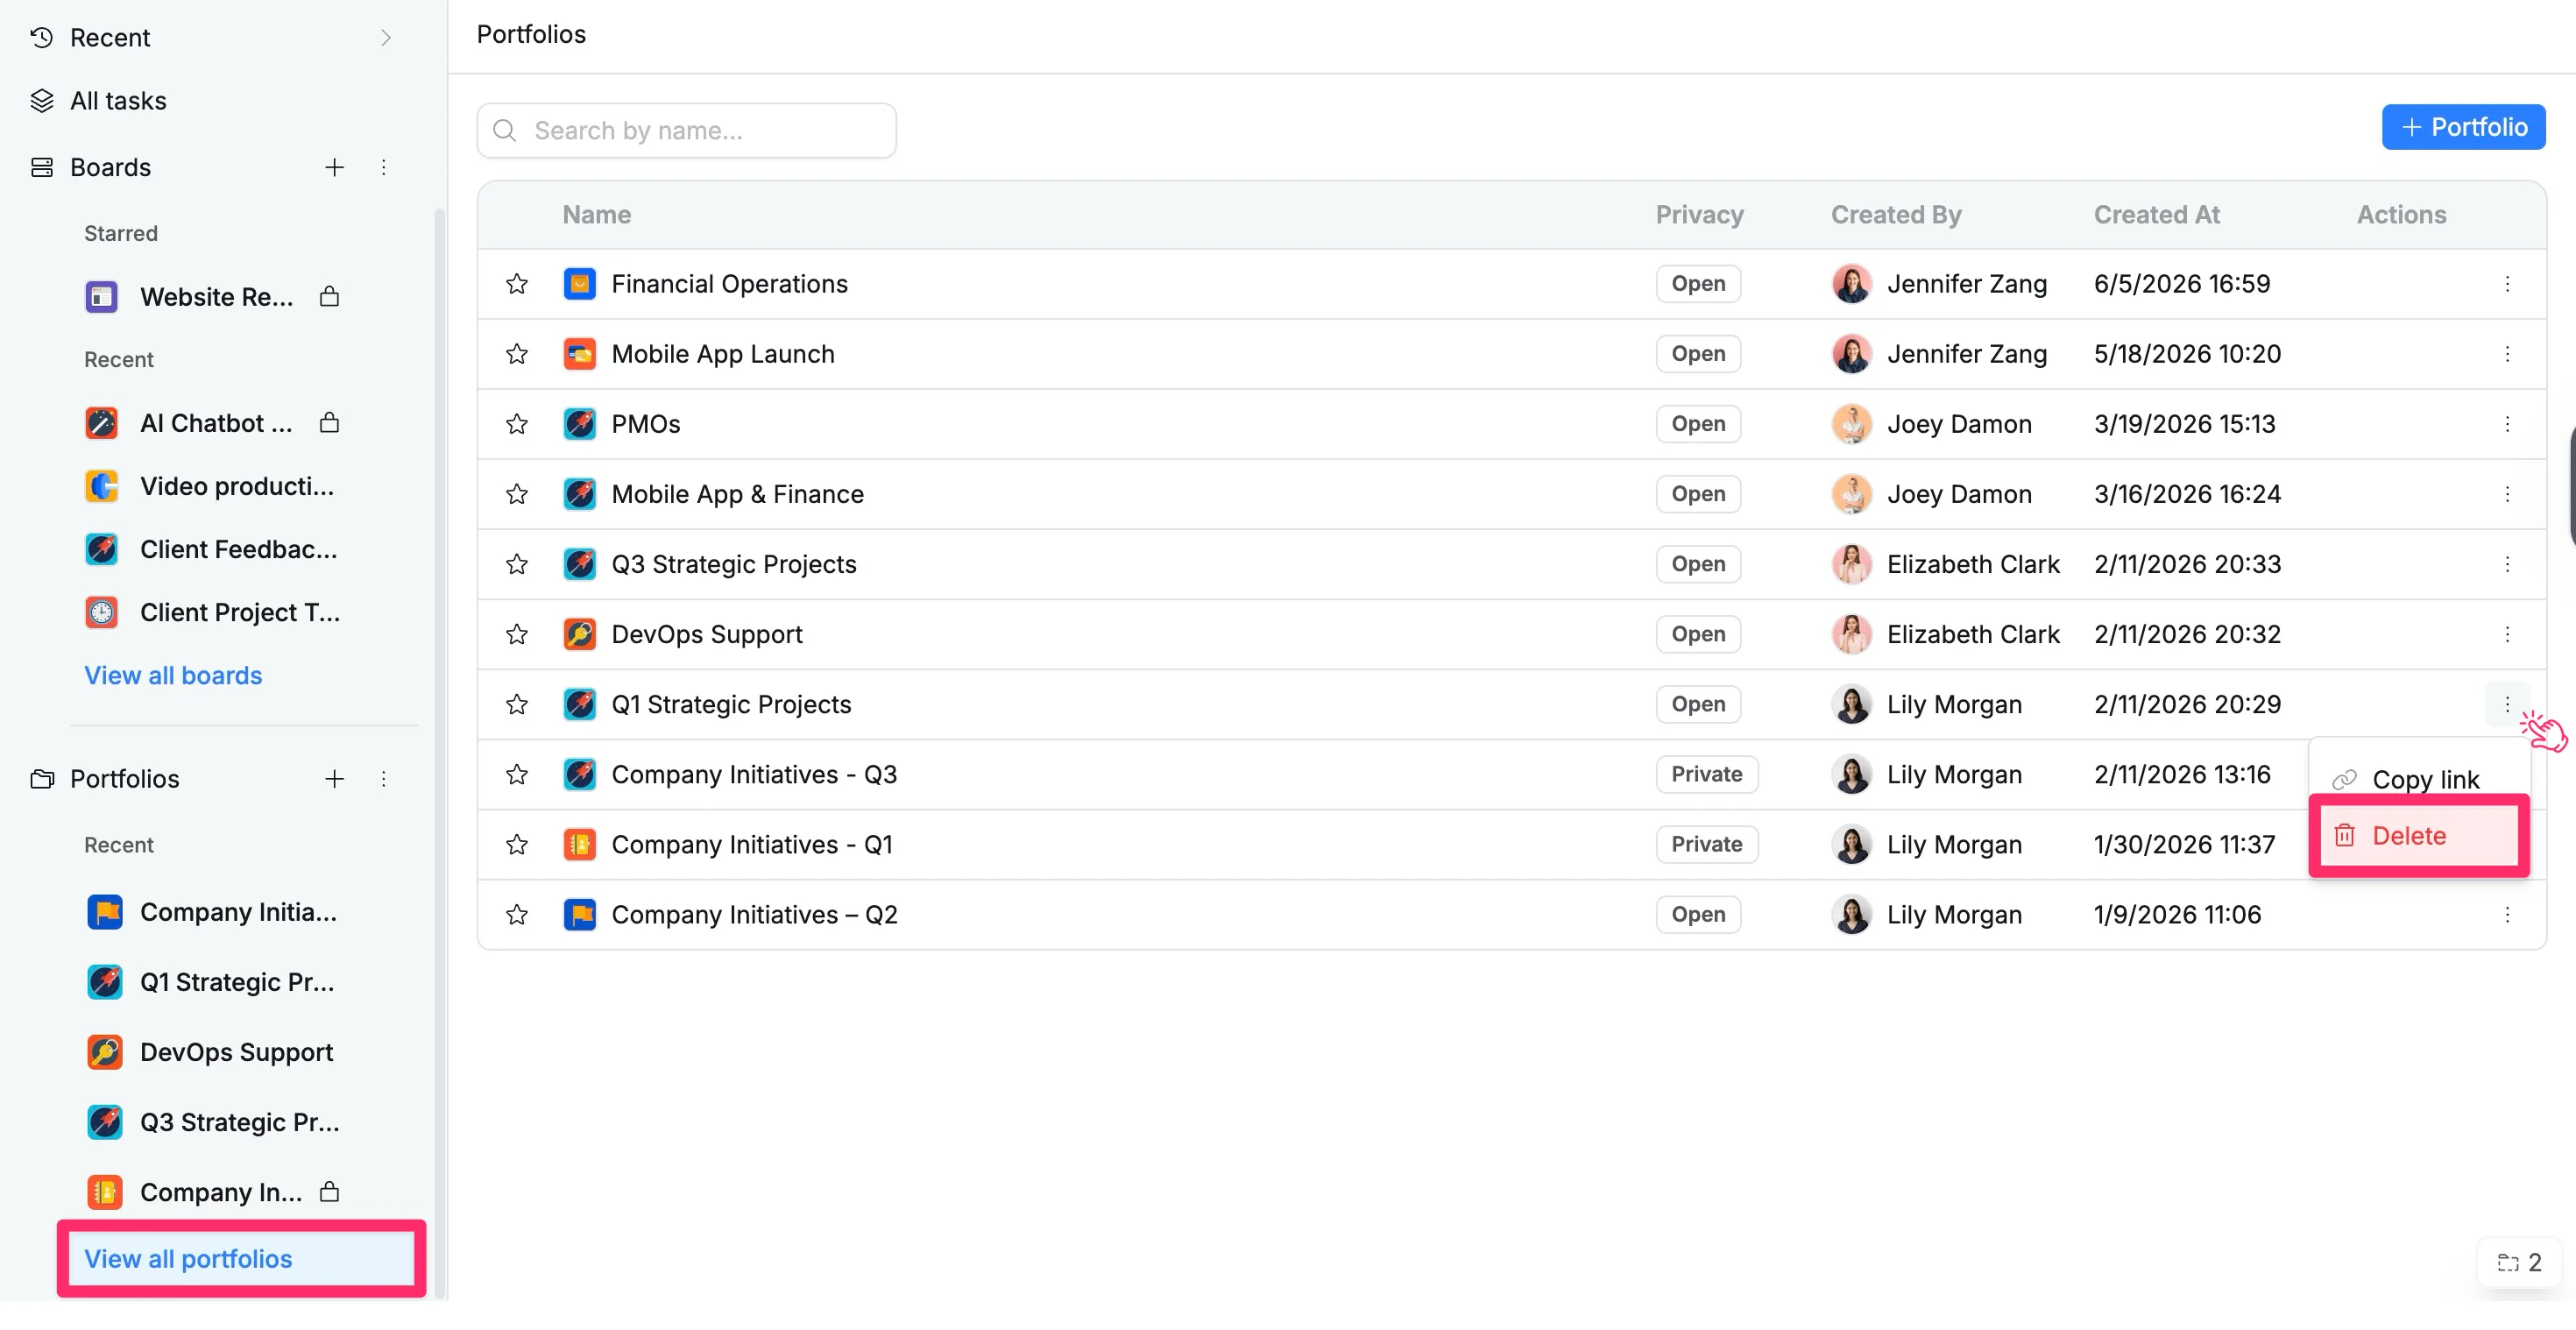Choose Delete from the context menu
Image resolution: width=2576 pixels, height=1330 pixels.
click(2418, 835)
